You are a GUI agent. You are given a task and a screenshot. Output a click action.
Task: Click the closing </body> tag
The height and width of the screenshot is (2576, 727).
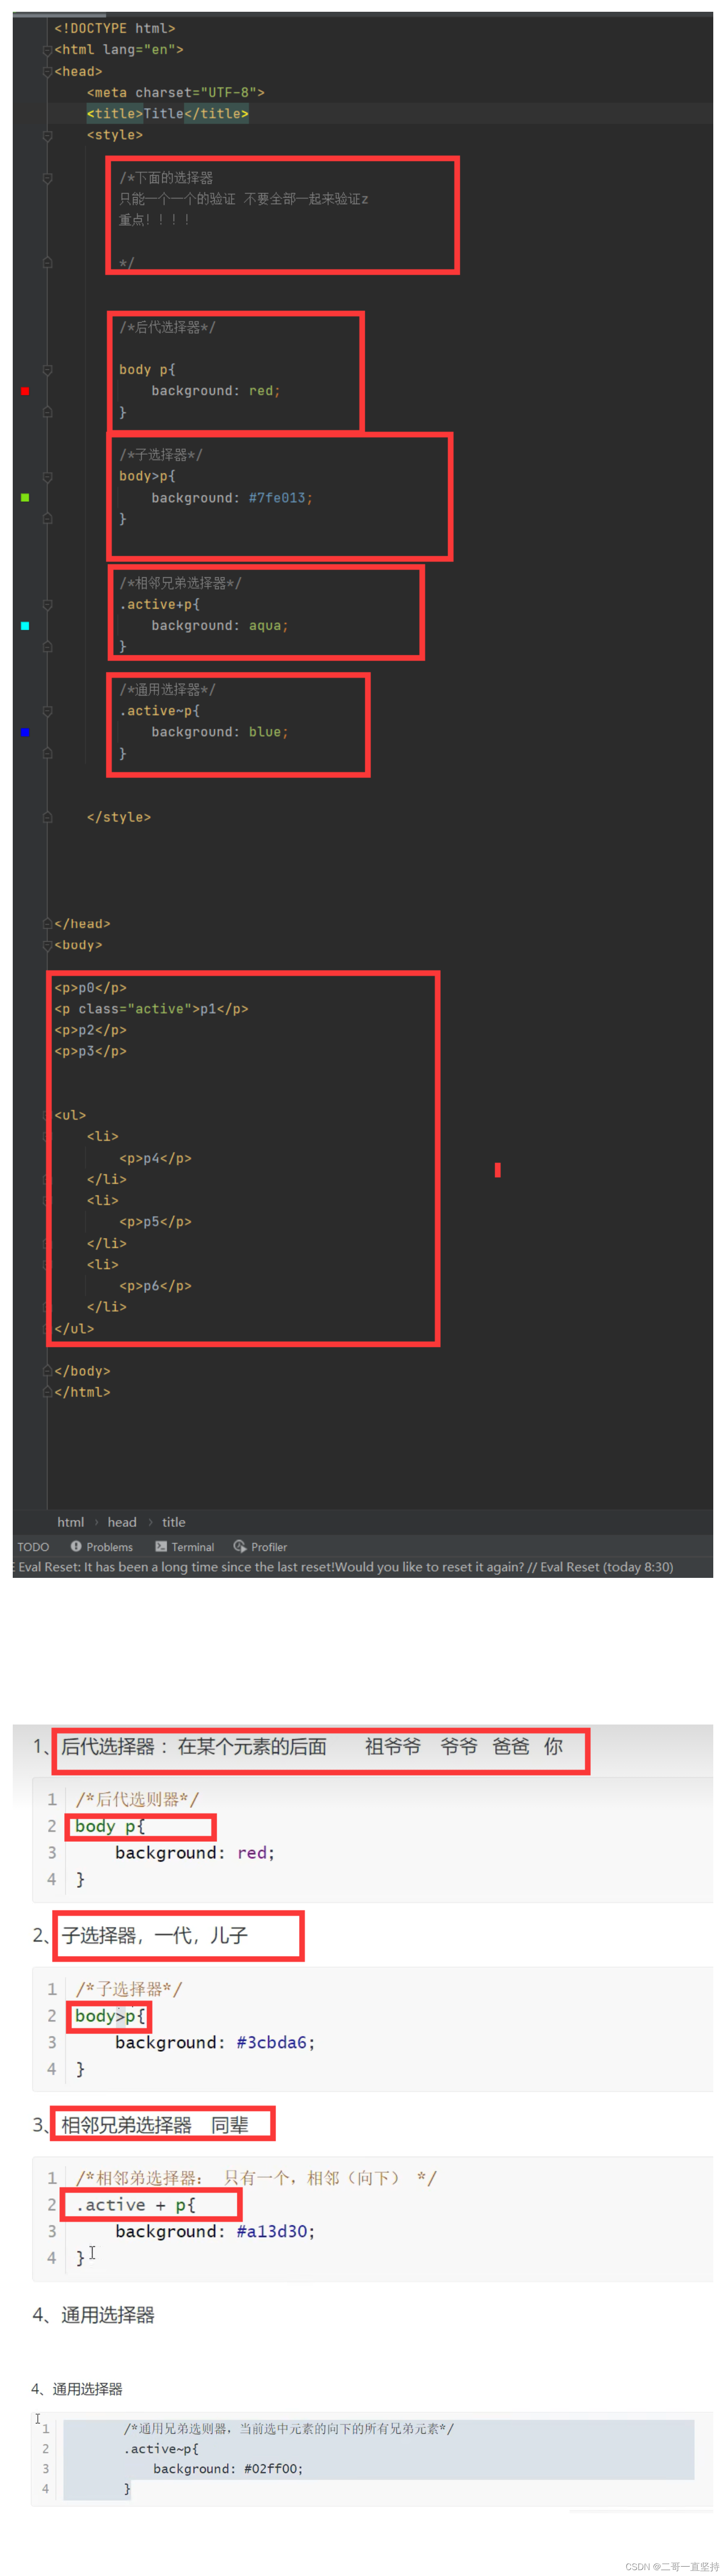point(82,1371)
